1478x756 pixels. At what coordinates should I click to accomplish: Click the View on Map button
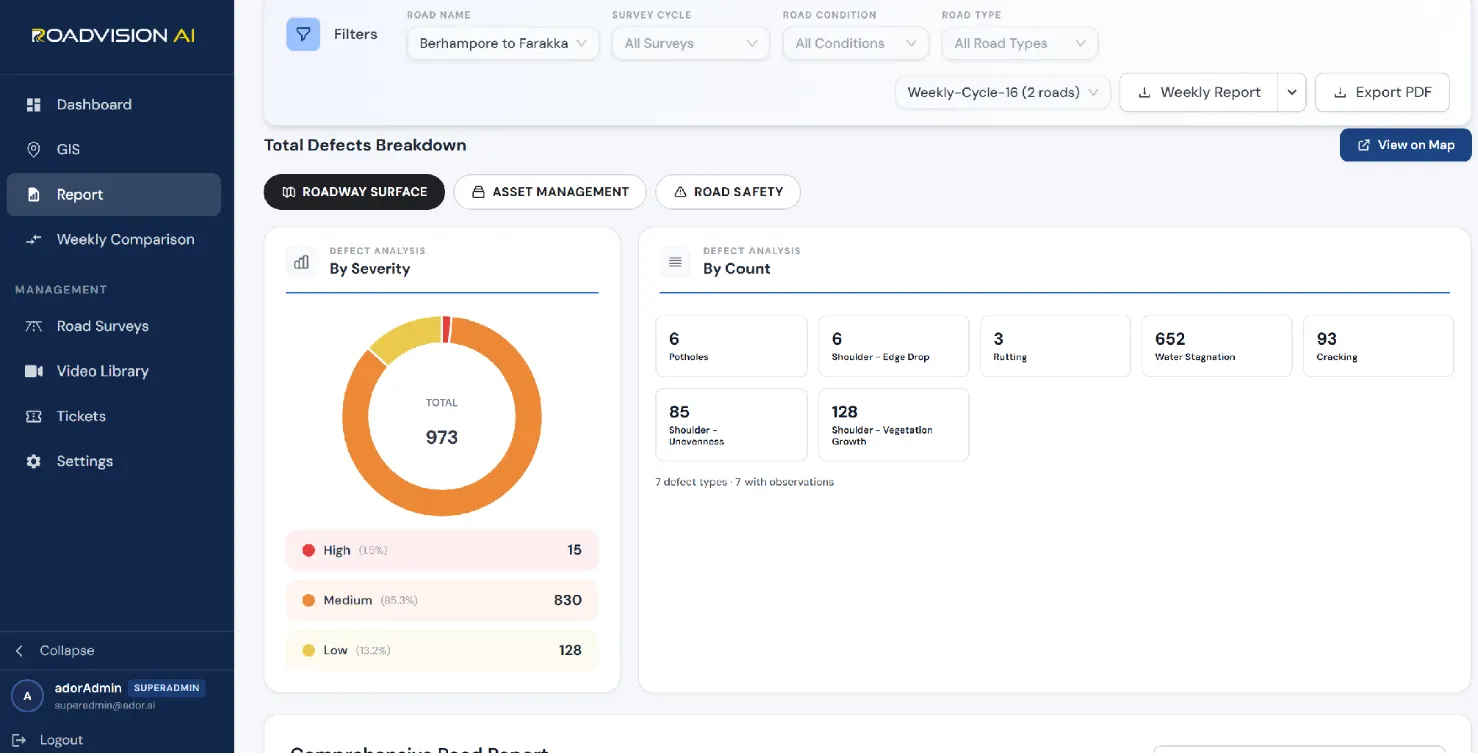tap(1405, 145)
